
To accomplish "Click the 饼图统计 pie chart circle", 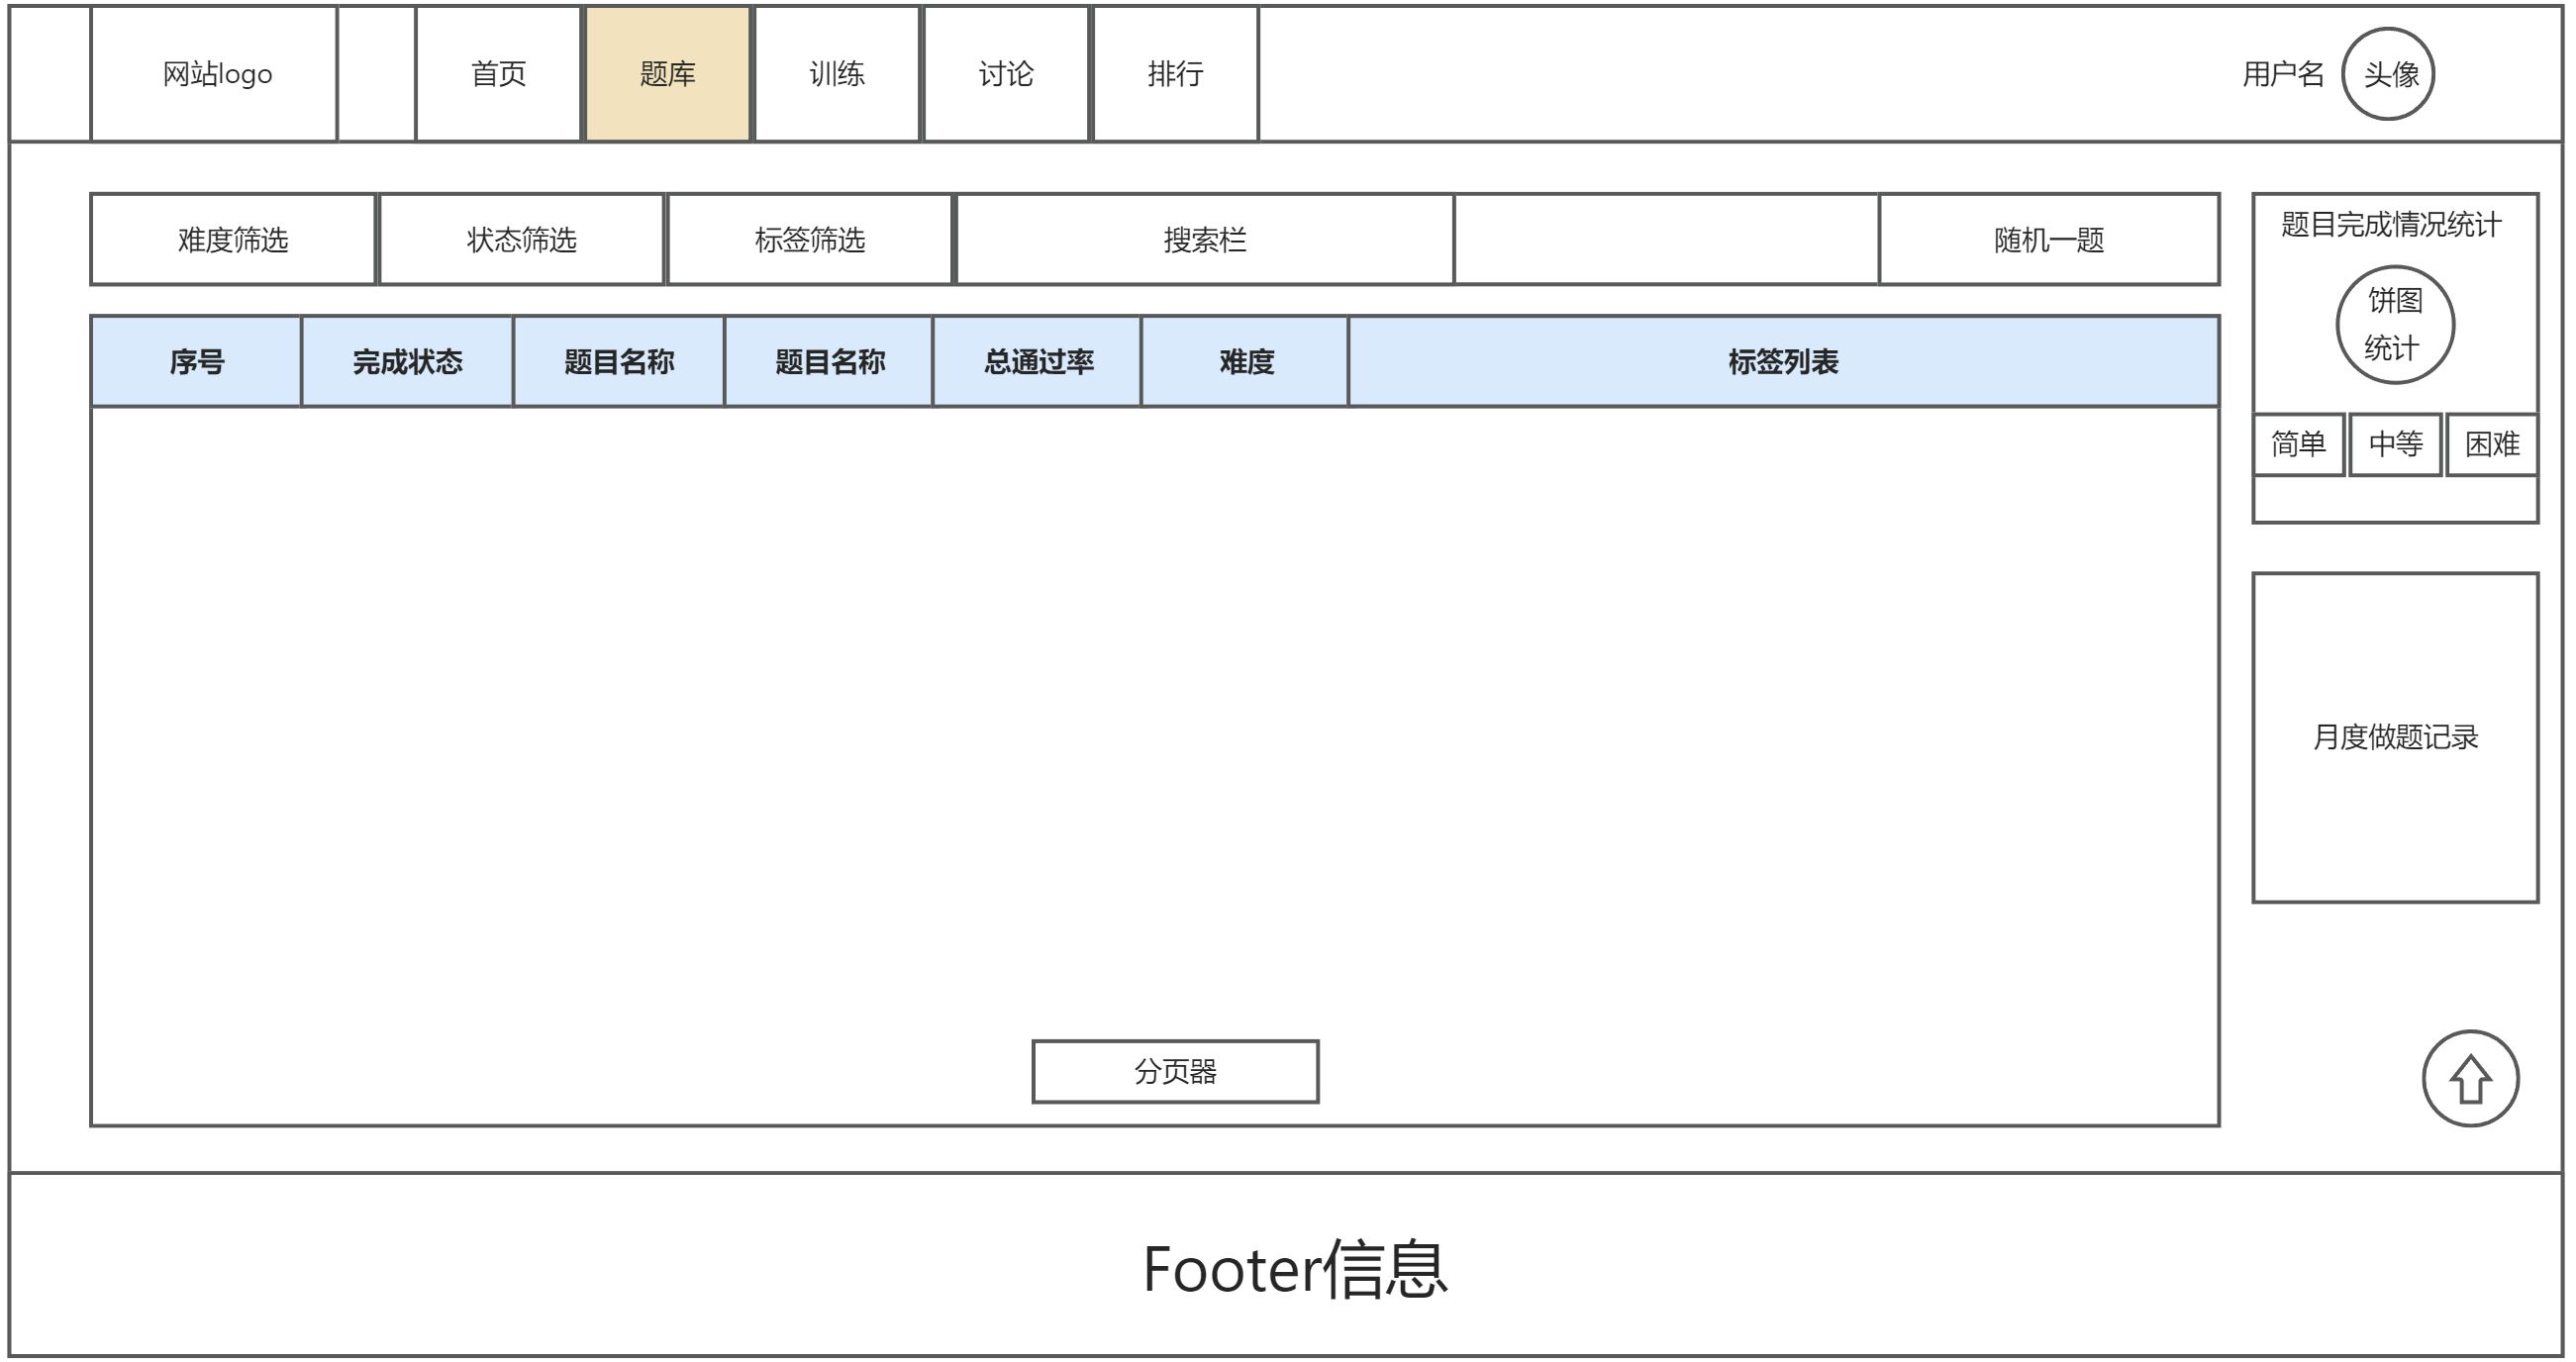I will (2394, 324).
